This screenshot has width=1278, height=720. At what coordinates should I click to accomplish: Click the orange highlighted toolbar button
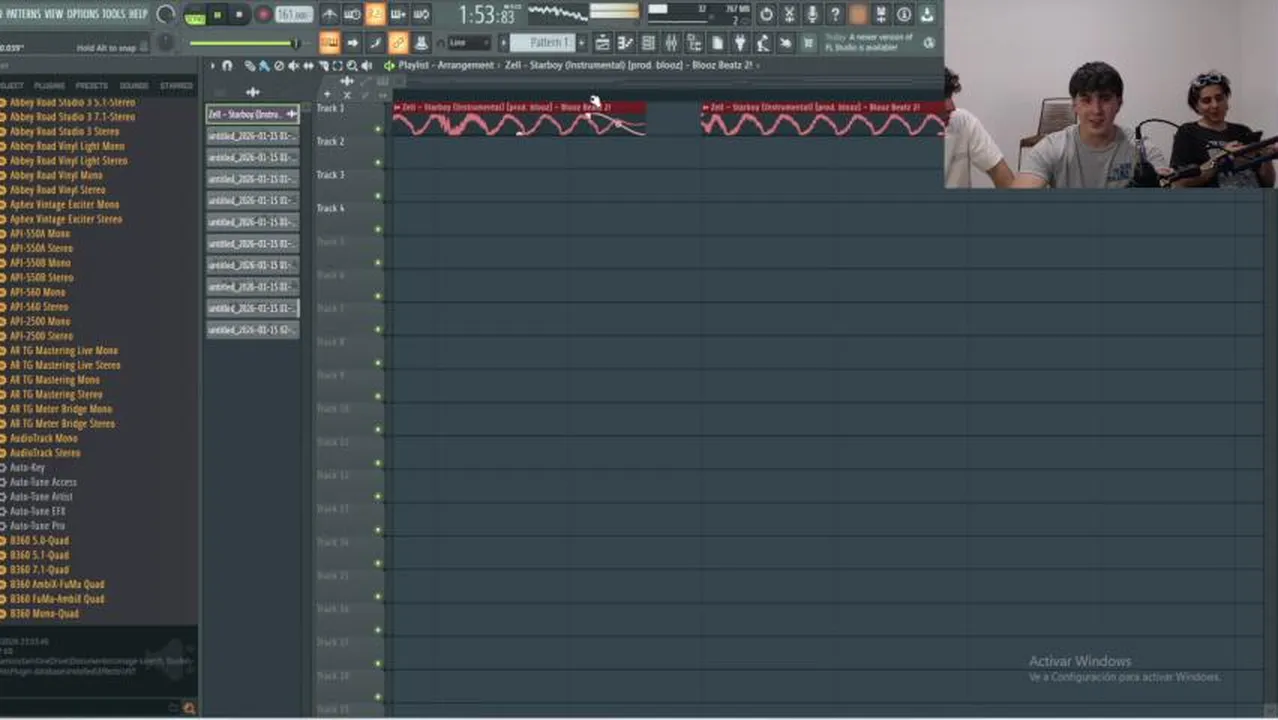click(858, 14)
